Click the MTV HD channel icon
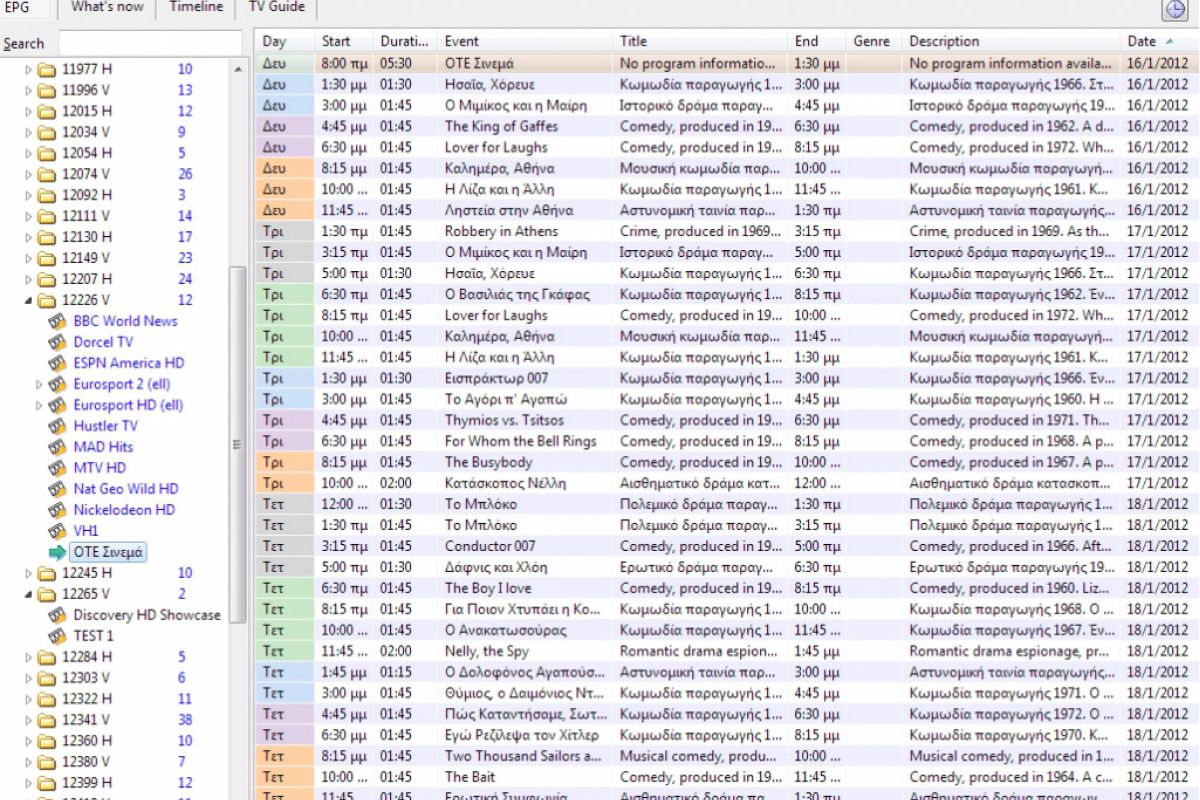Viewport: 1200px width, 800px height. 58,468
